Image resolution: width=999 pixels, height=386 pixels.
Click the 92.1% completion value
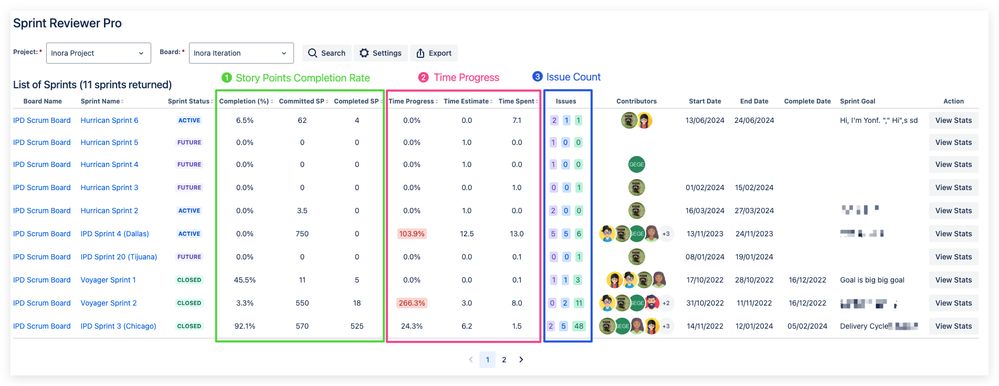click(x=245, y=326)
